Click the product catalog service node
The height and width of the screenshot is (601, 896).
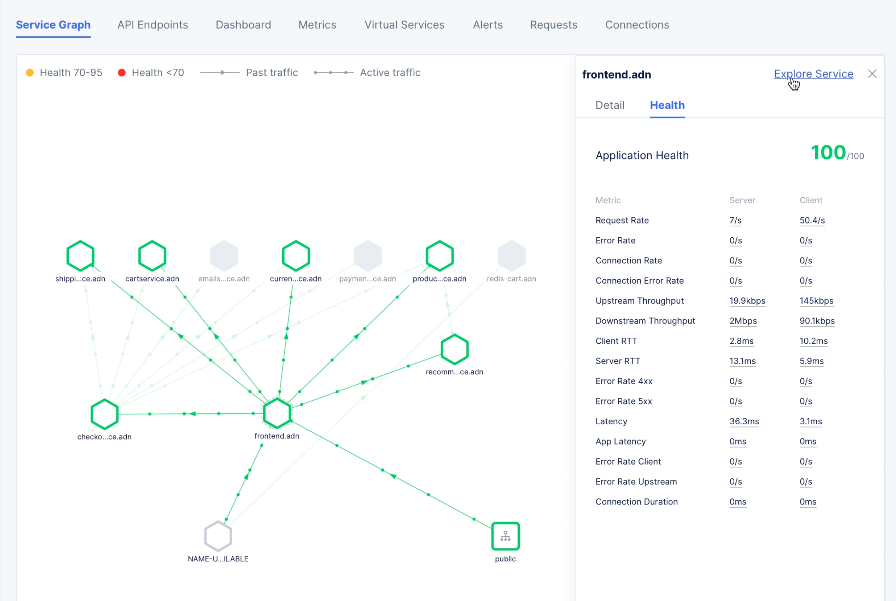(439, 254)
